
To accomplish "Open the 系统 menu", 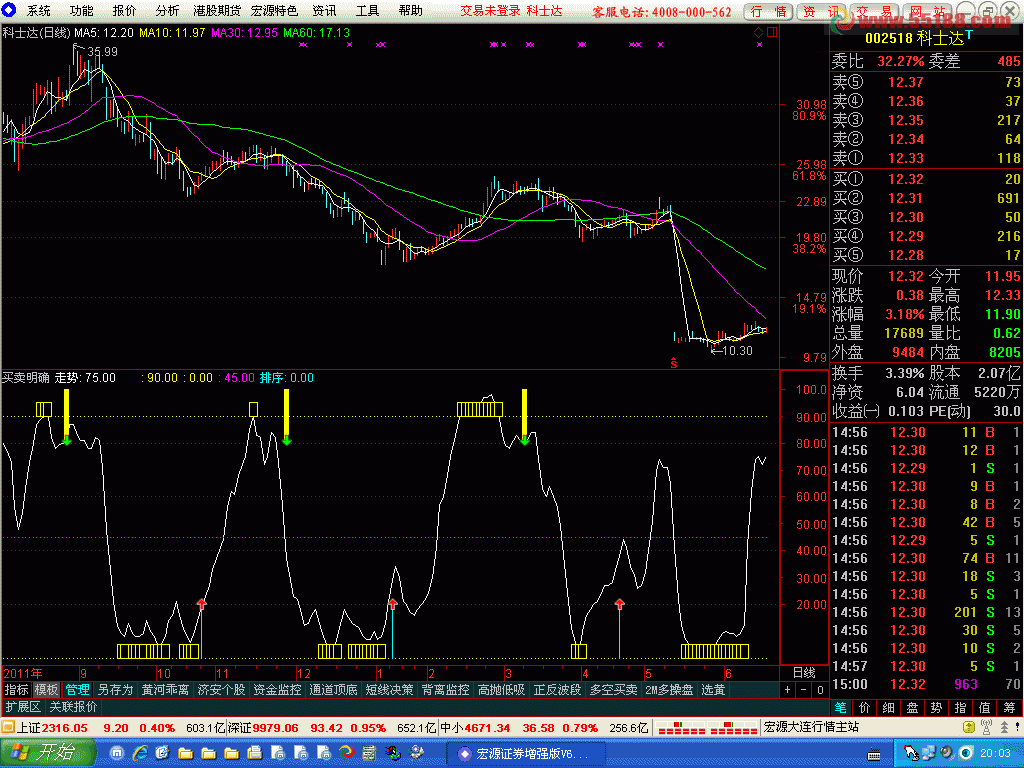I will [38, 11].
